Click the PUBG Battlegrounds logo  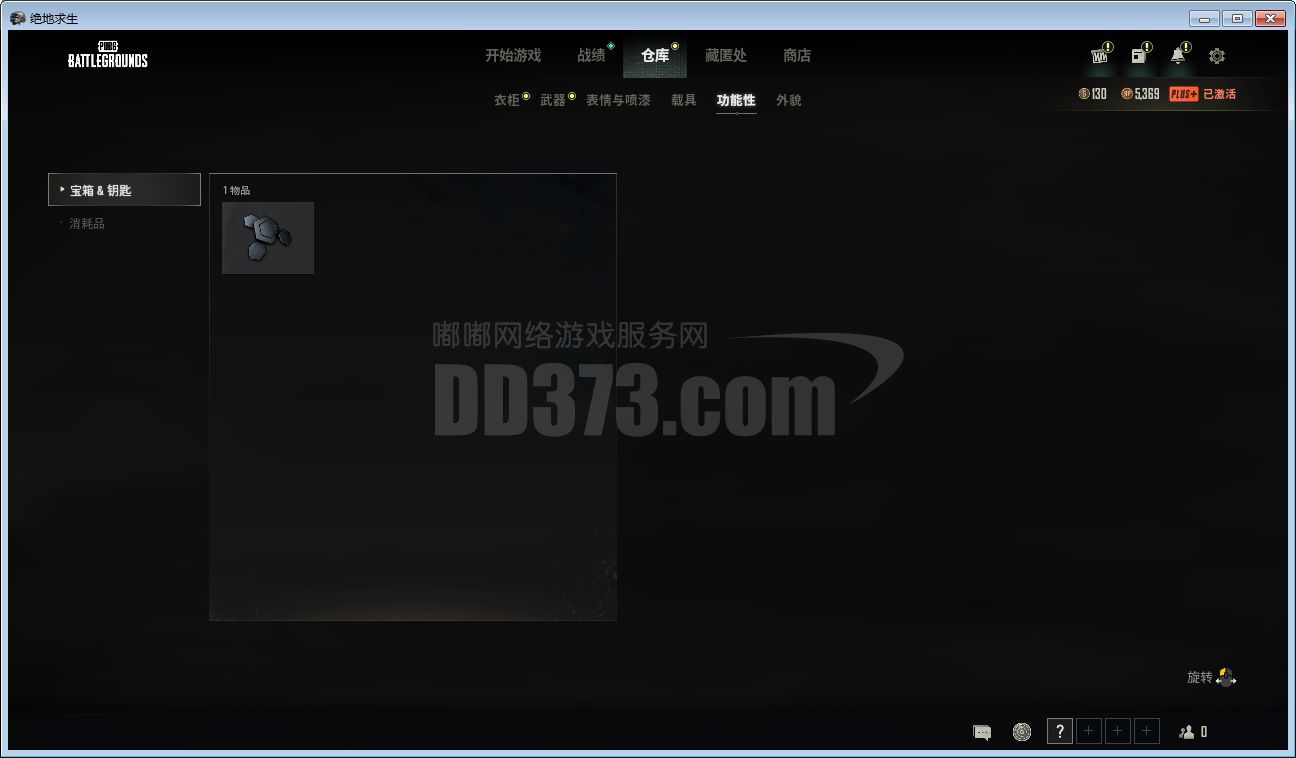coord(108,55)
